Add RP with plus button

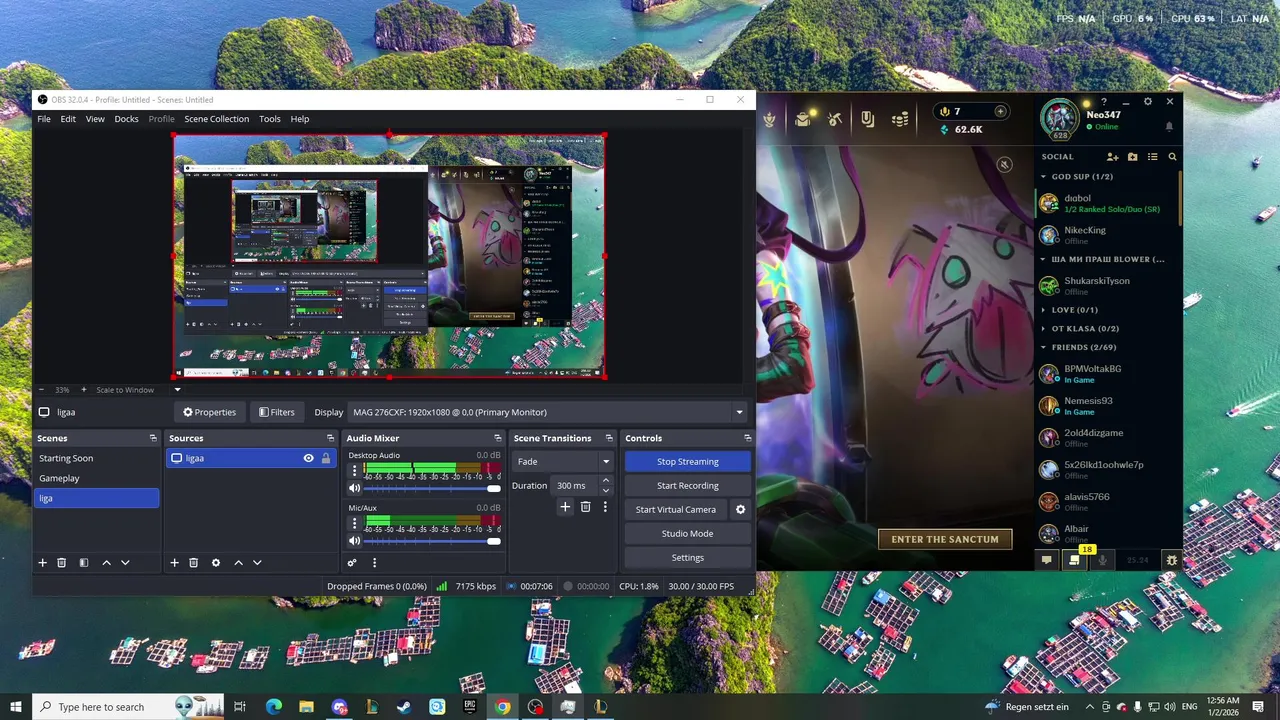(999, 112)
